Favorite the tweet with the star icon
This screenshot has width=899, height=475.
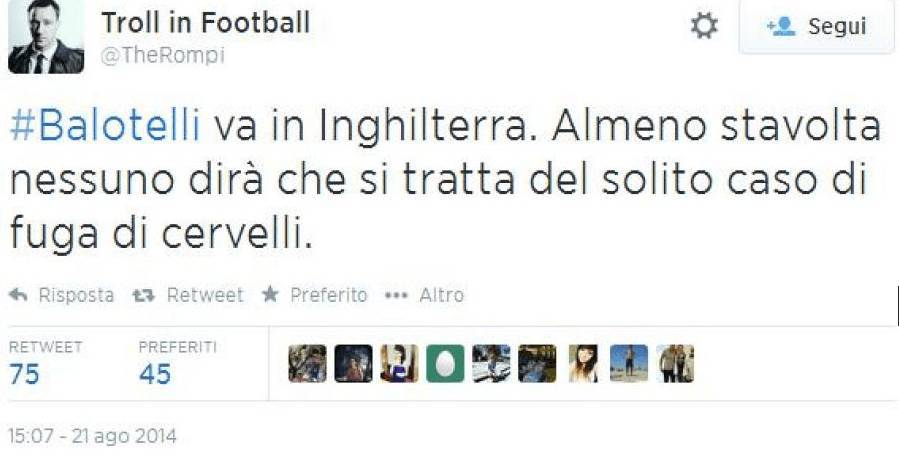point(270,294)
